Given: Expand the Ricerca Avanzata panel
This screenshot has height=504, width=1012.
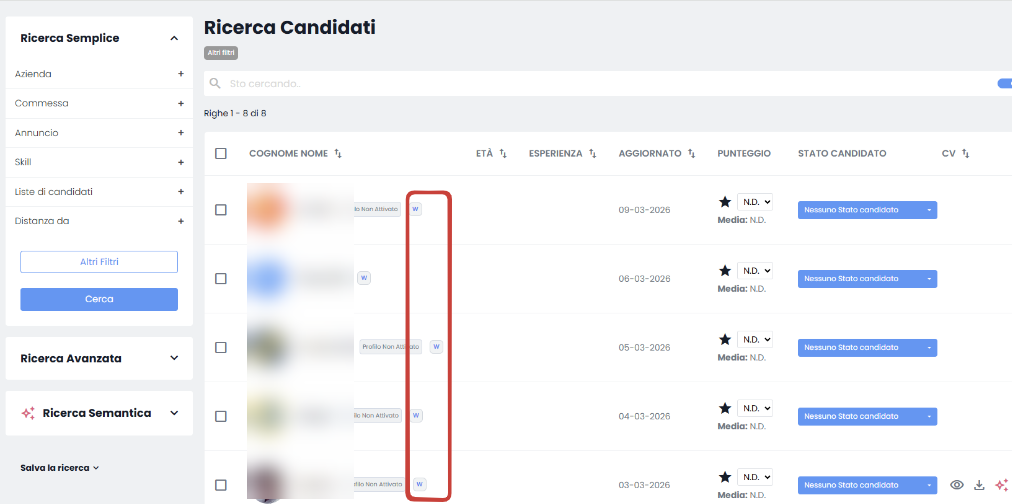Looking at the screenshot, I should coord(99,358).
